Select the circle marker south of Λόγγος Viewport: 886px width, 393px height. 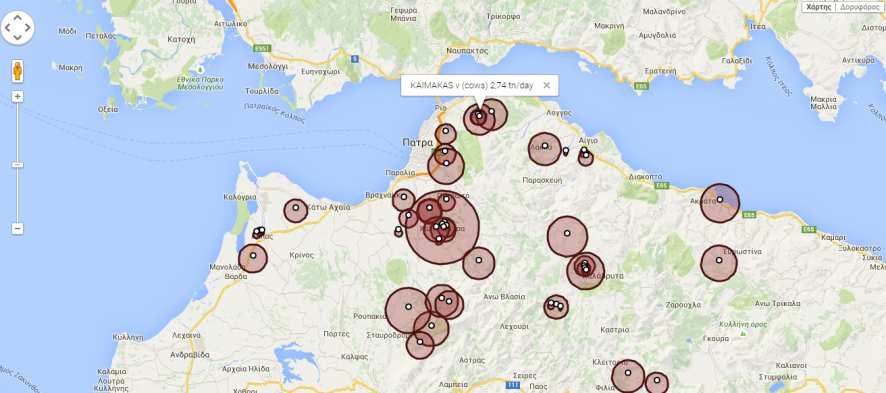[x=545, y=149]
